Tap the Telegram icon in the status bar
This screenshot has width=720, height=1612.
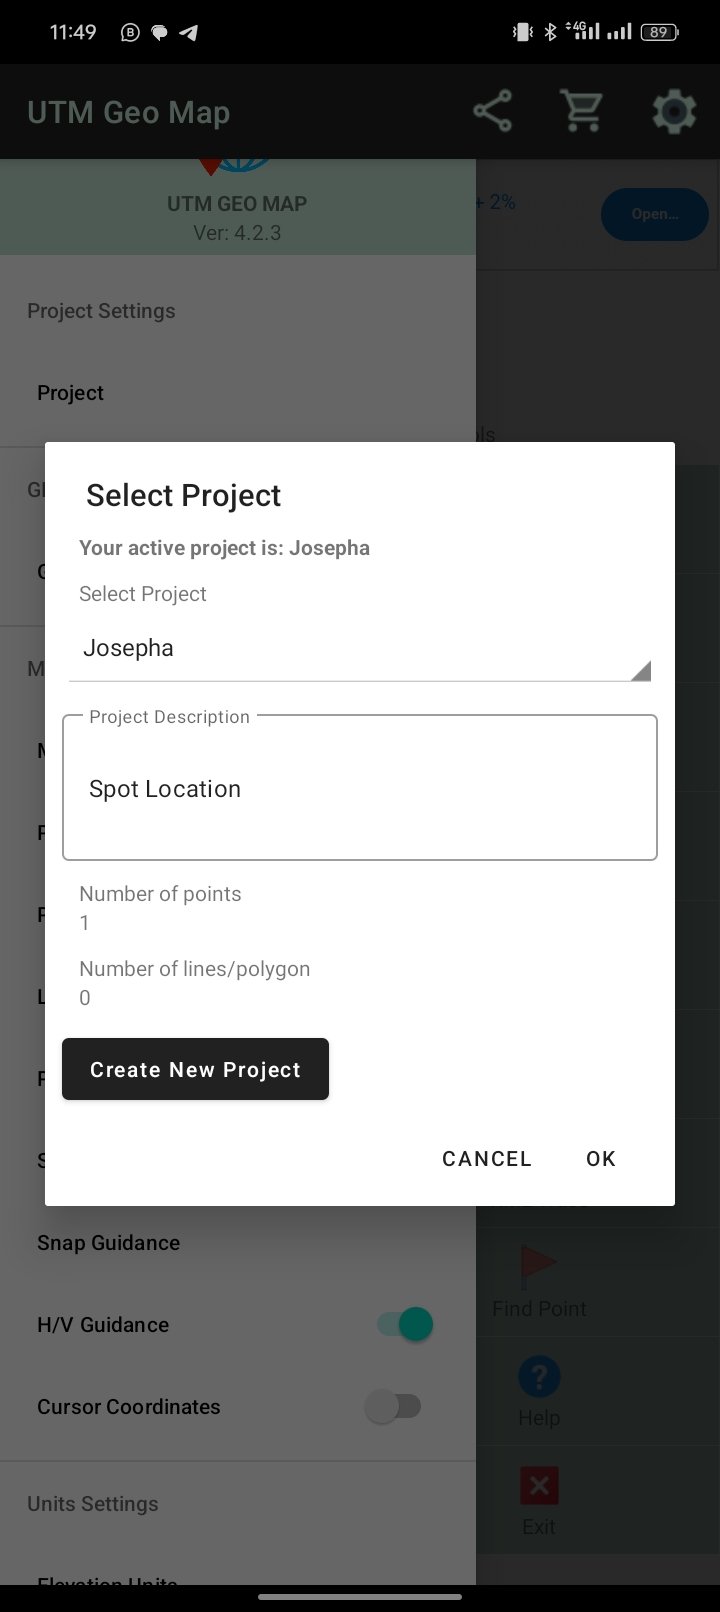(x=188, y=32)
